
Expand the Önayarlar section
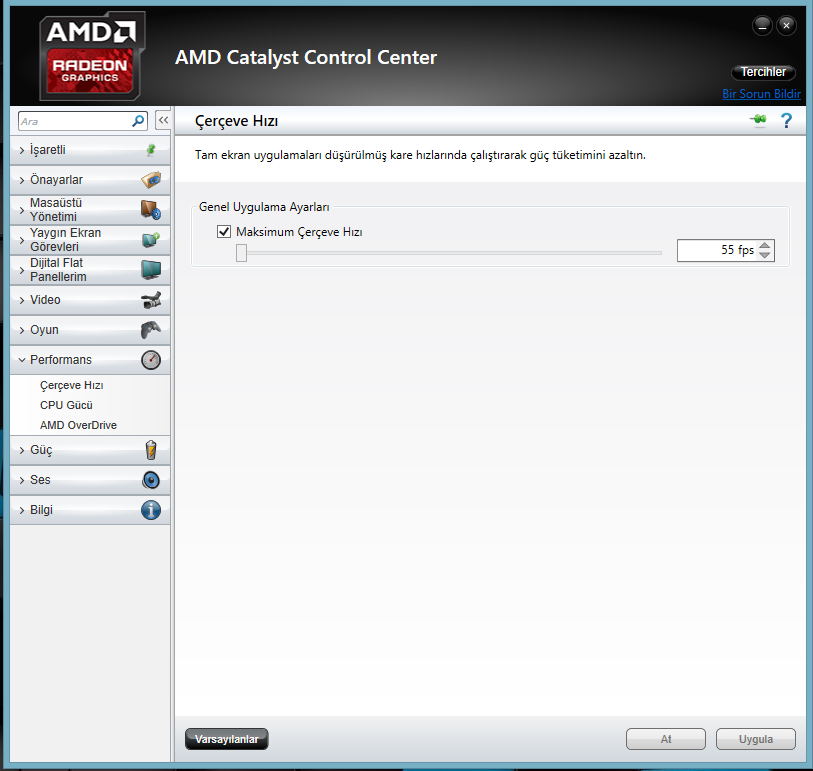(90, 180)
